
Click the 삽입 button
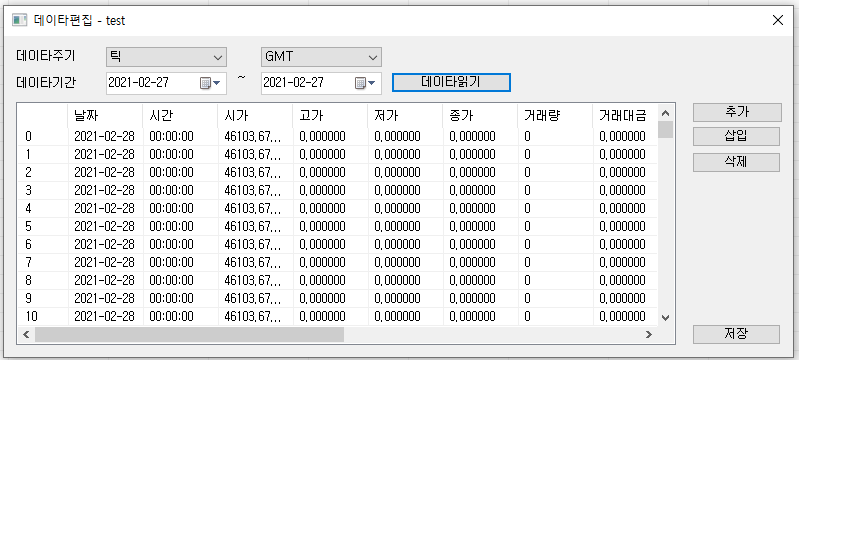(x=736, y=136)
